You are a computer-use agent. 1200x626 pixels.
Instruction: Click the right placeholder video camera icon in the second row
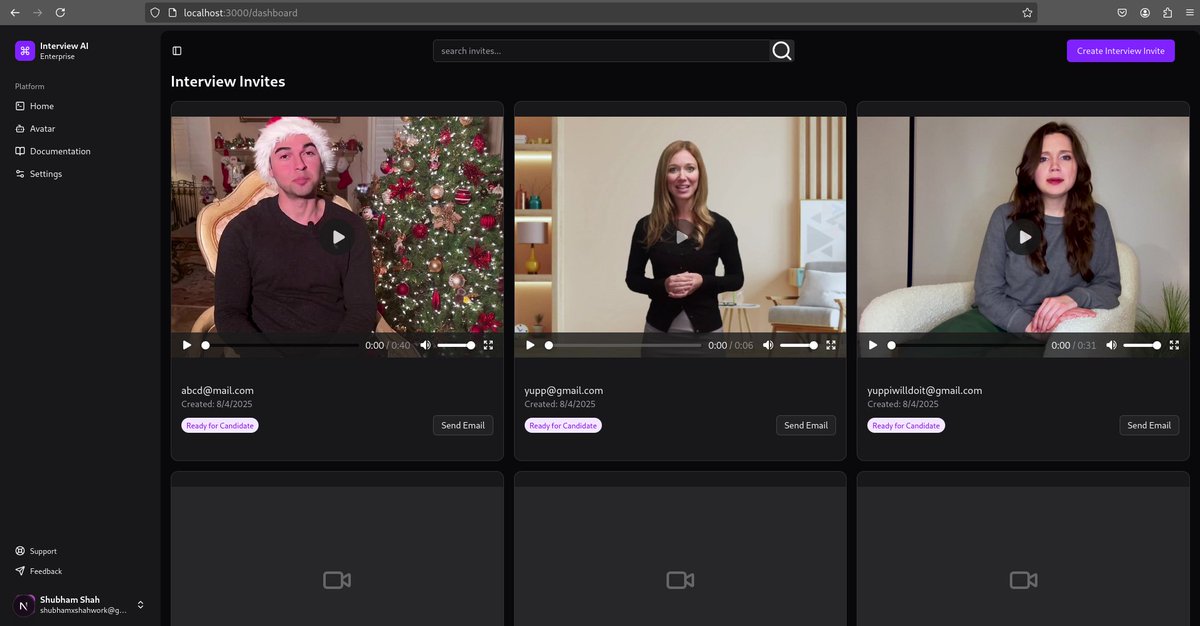click(x=1023, y=580)
